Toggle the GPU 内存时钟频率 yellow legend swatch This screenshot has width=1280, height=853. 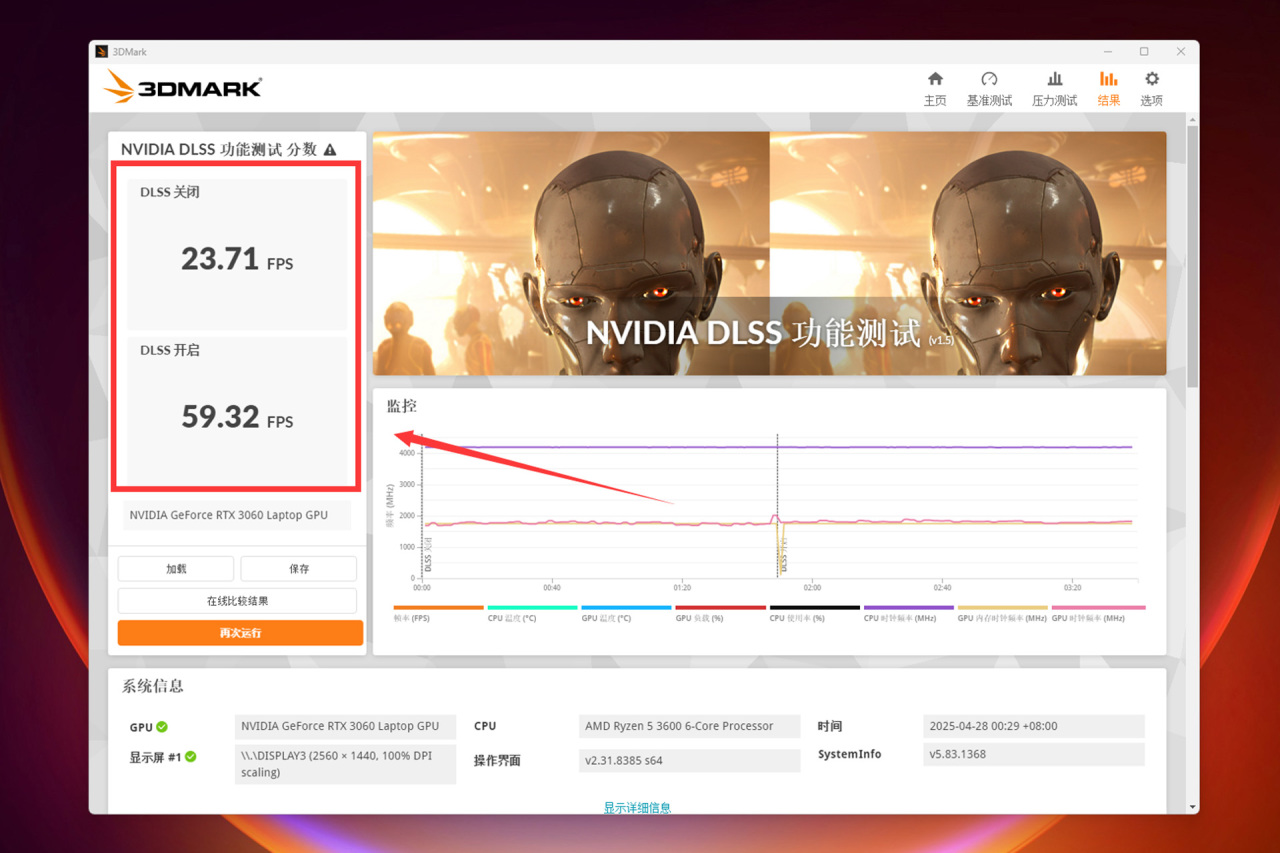click(x=1003, y=607)
